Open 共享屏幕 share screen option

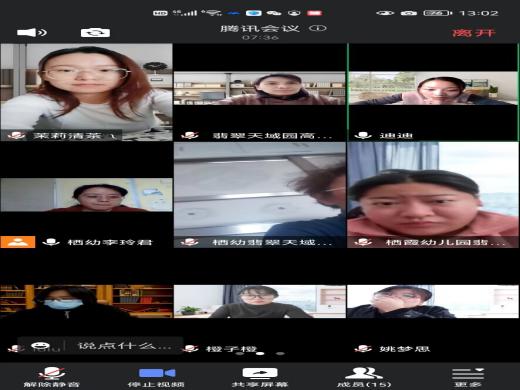(x=260, y=377)
